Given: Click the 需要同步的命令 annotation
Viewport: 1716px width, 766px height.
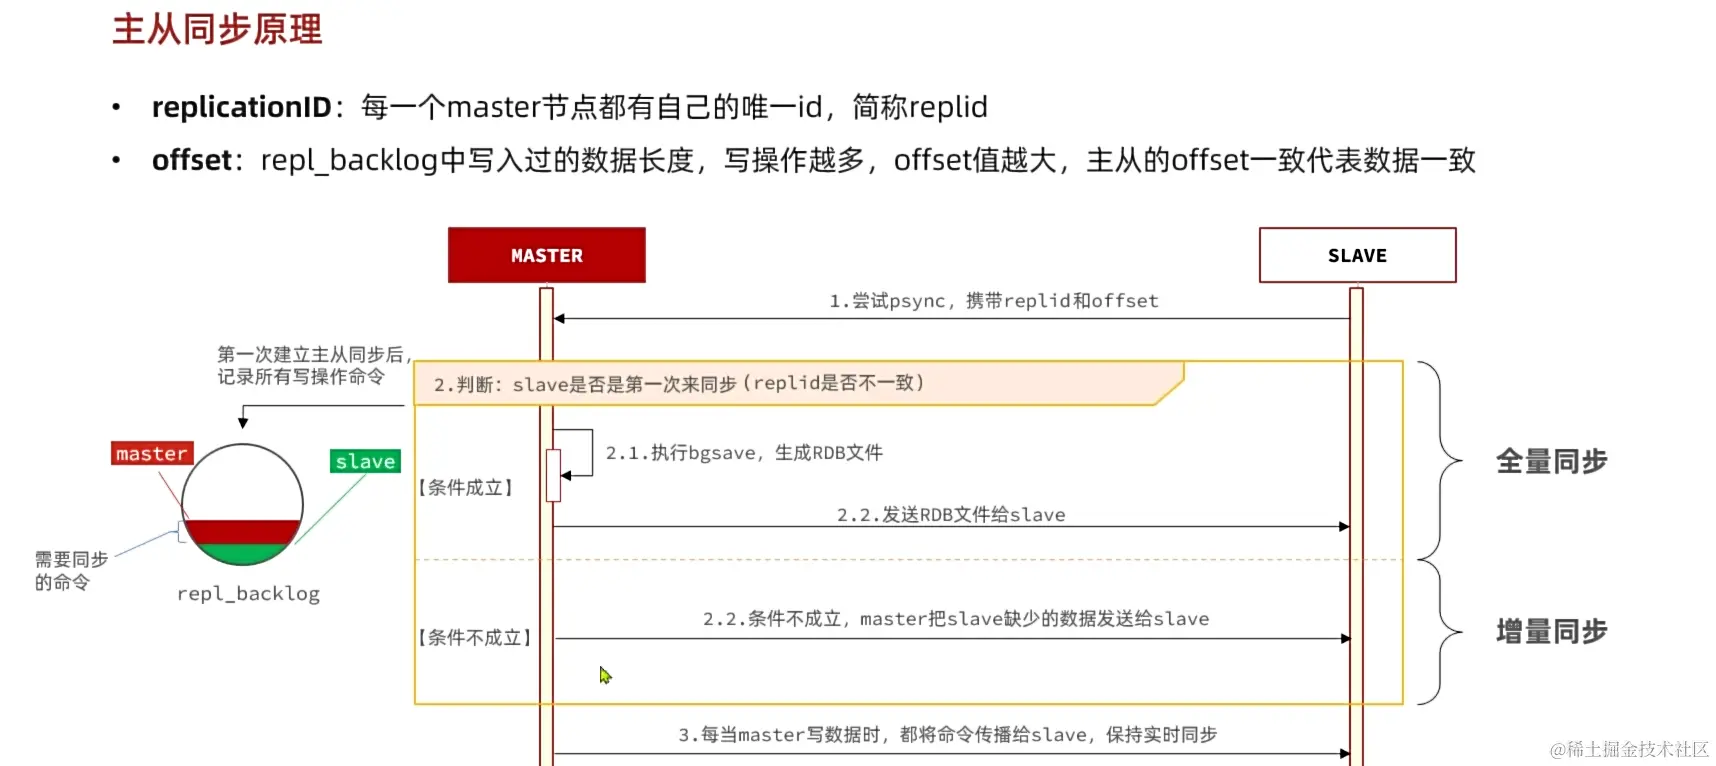Looking at the screenshot, I should [71, 571].
